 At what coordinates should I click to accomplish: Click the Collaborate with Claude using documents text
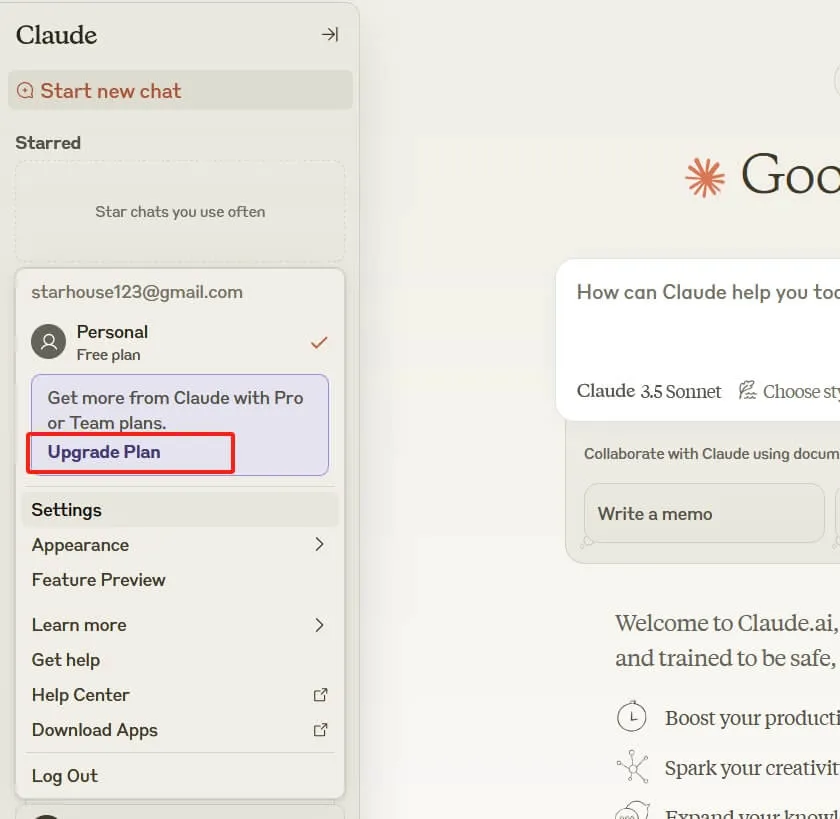point(711,454)
